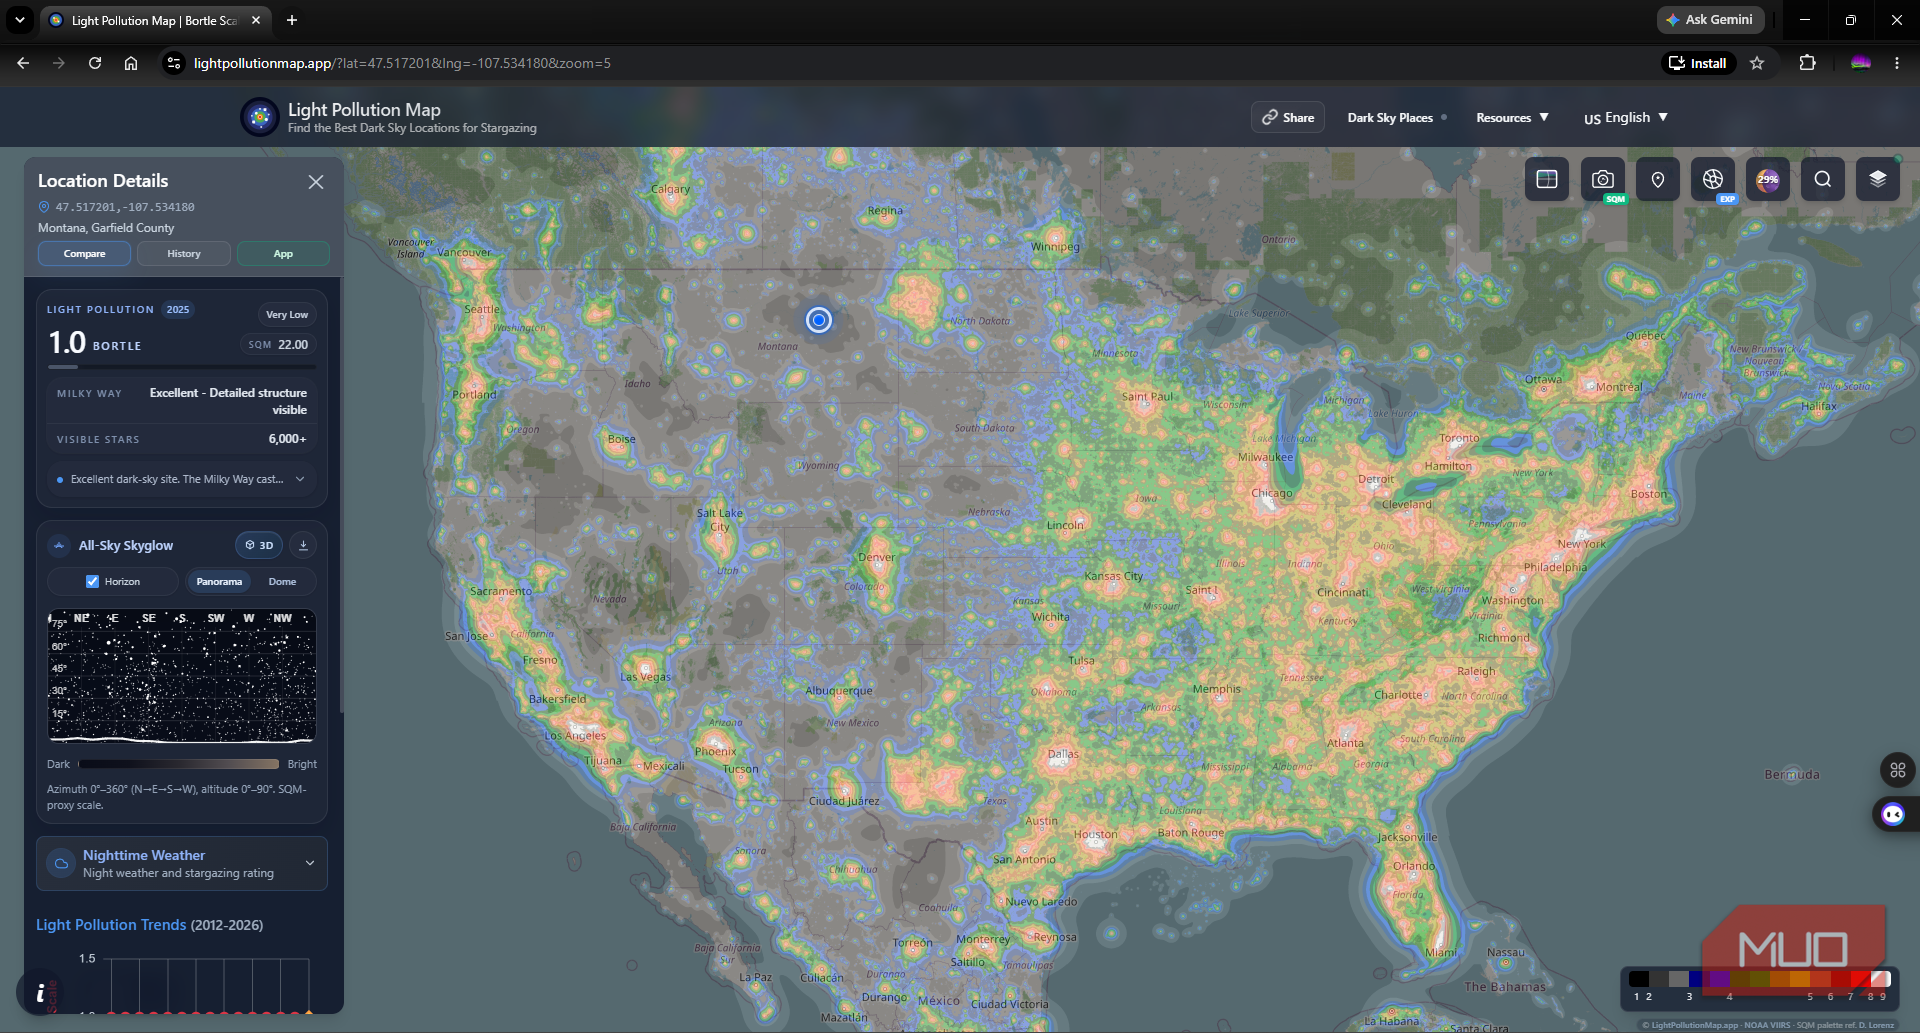Screen dimensions: 1920x1033
Task: Open the US English language dropdown
Action: 1625,117
